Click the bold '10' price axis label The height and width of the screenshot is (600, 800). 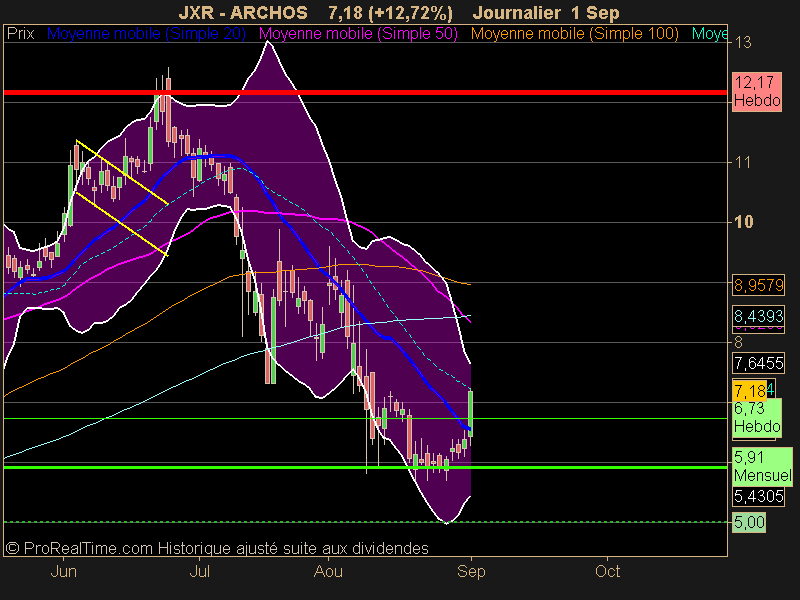[743, 222]
